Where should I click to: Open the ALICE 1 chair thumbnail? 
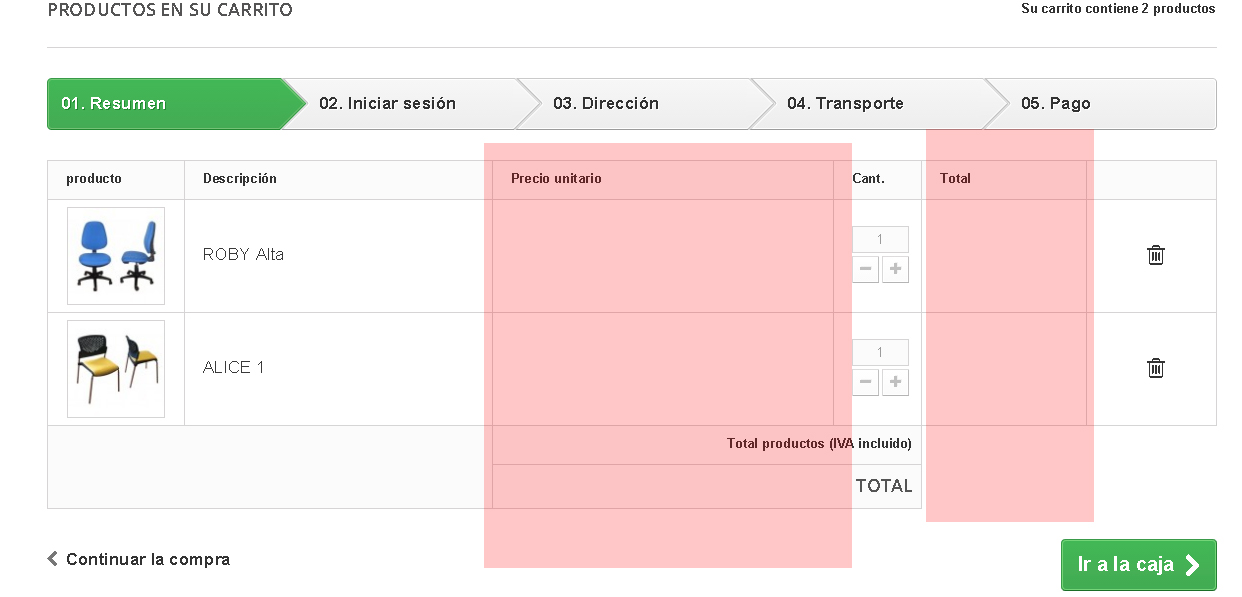pos(116,369)
